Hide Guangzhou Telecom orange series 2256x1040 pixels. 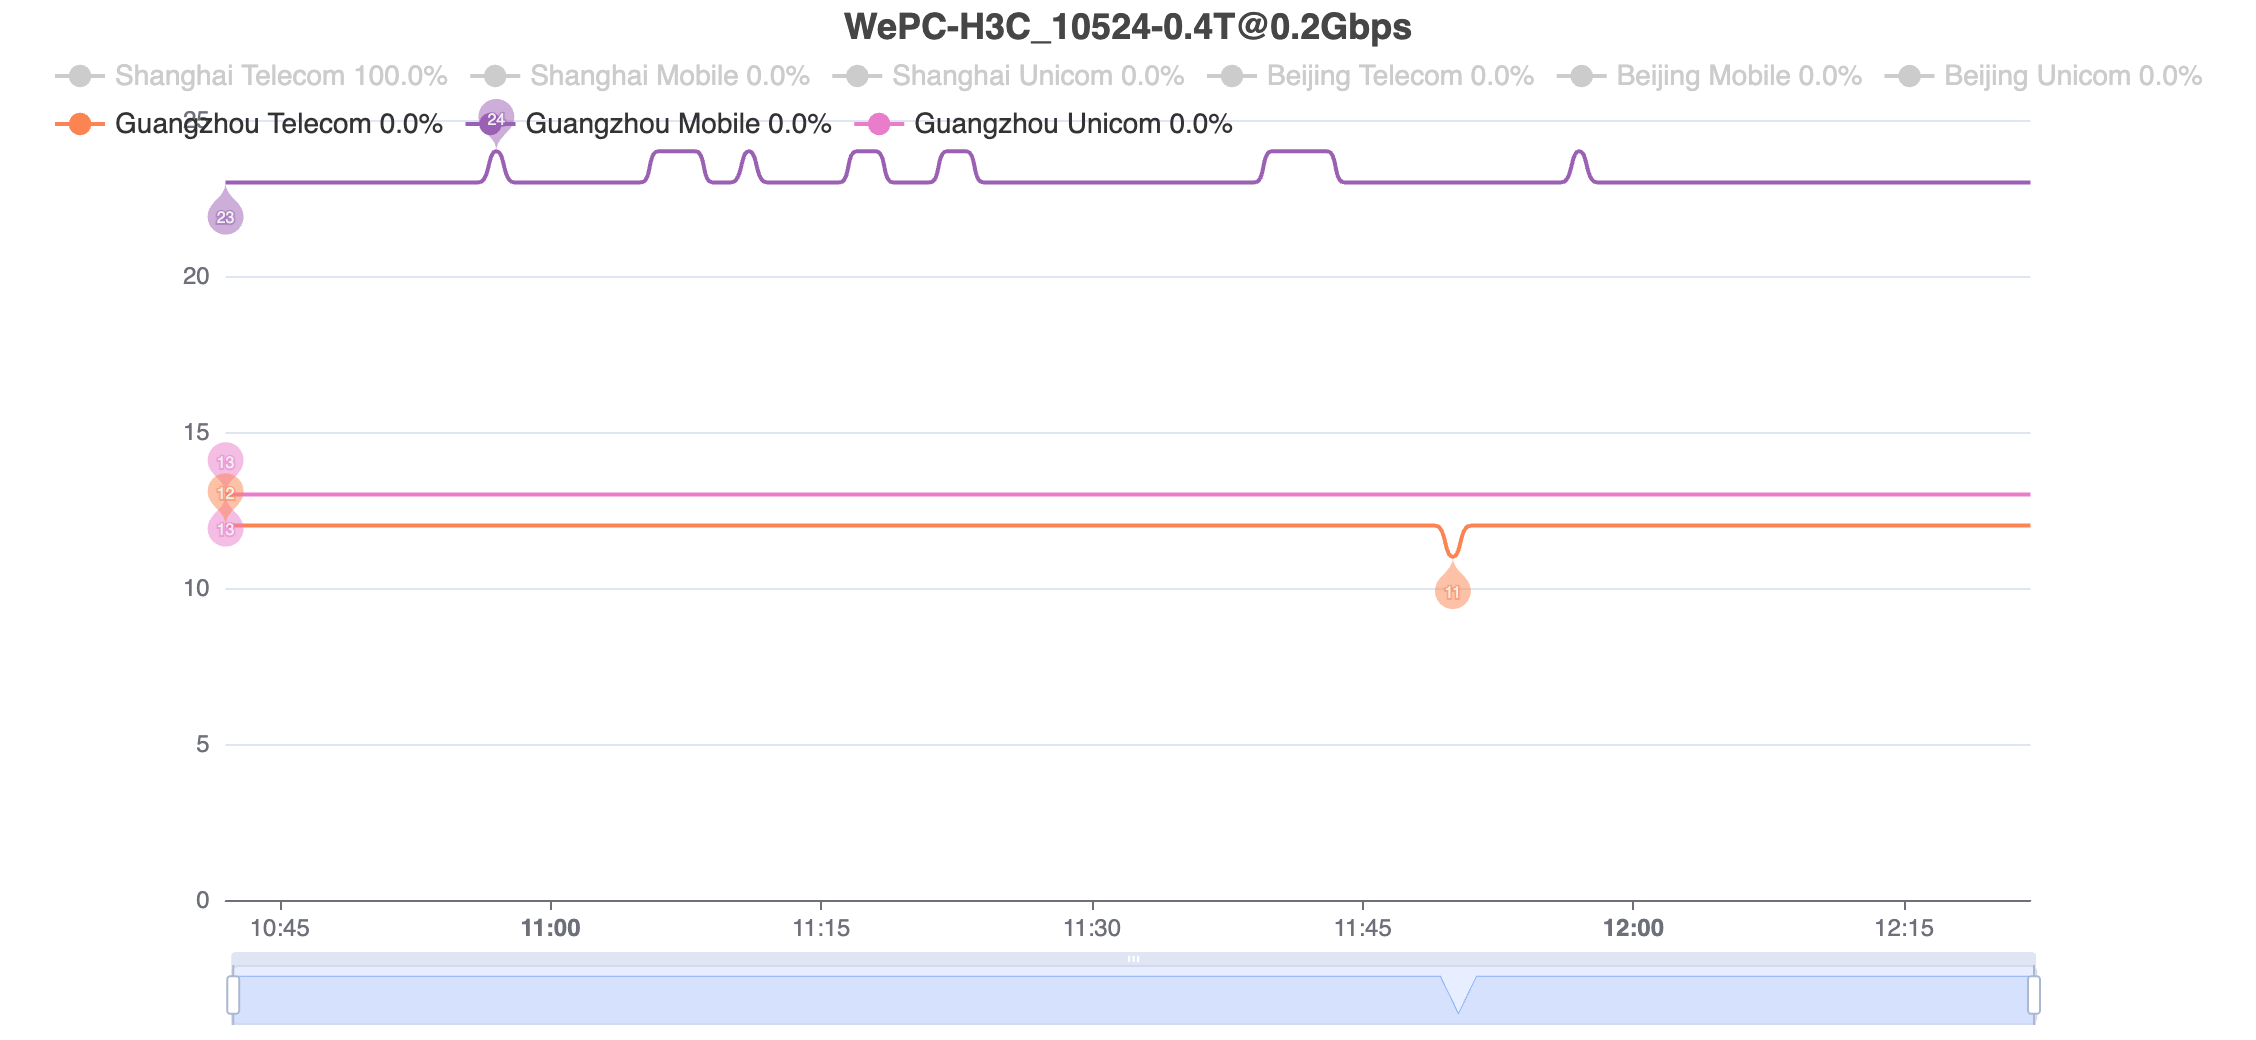(249, 124)
